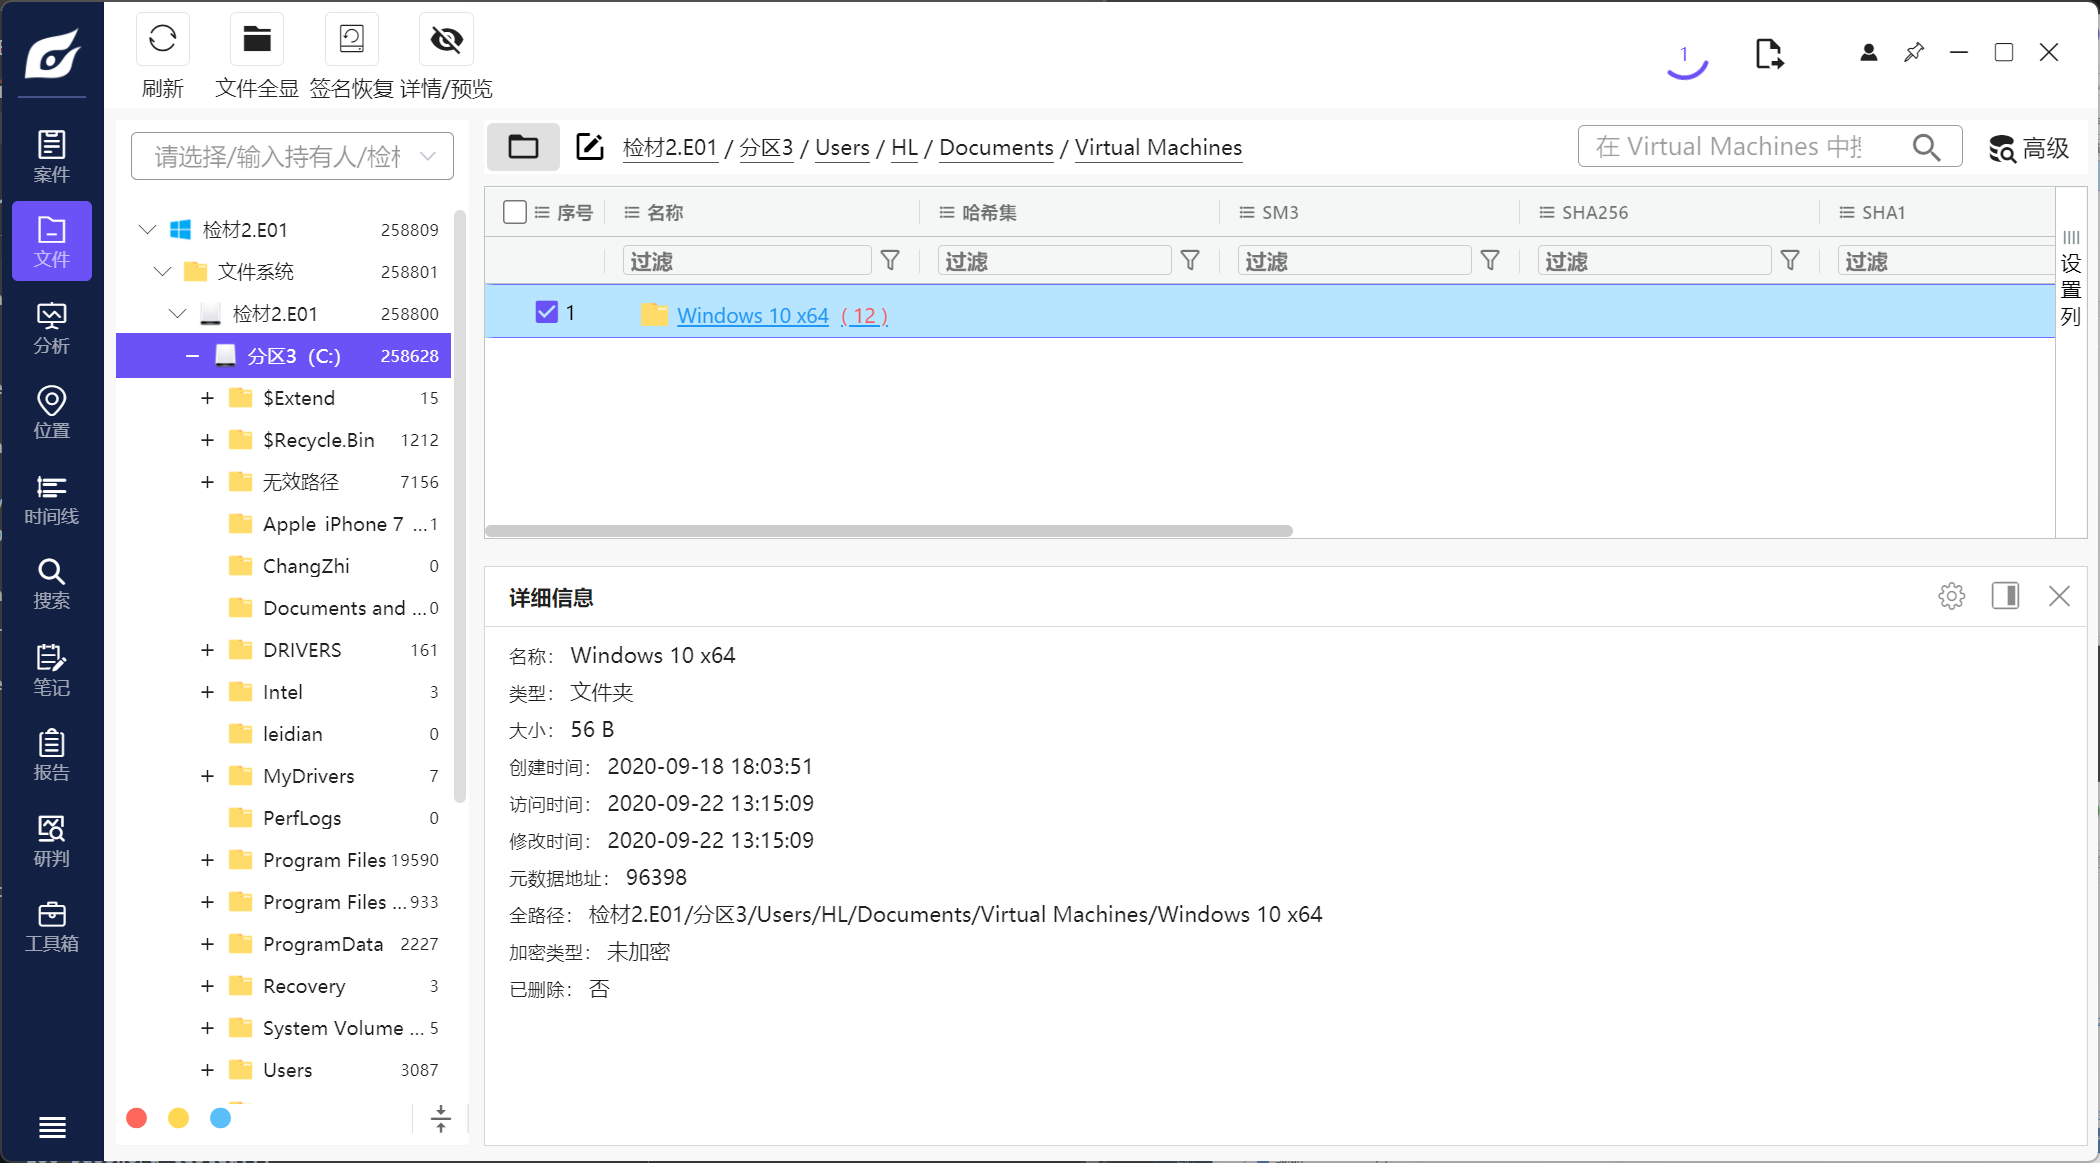2100x1163 pixels.
Task: Toggle the 详情/预览 eye icon
Action: coord(446,40)
